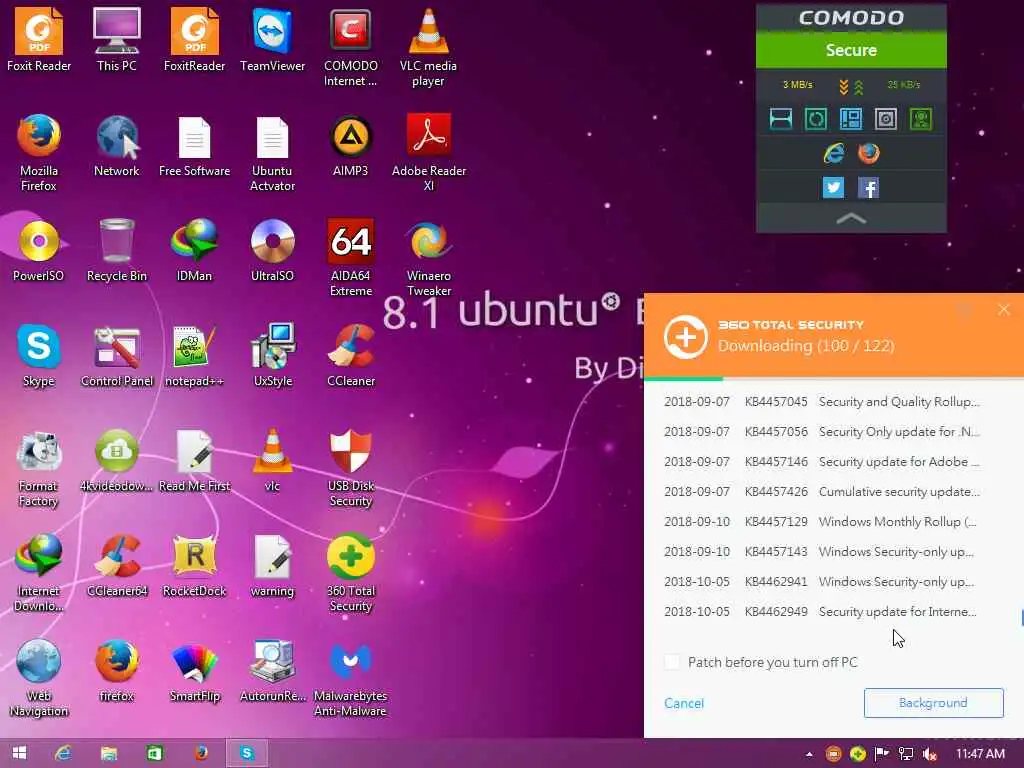
Task: Select Adobe Reader XI desktop icon
Action: (x=428, y=152)
